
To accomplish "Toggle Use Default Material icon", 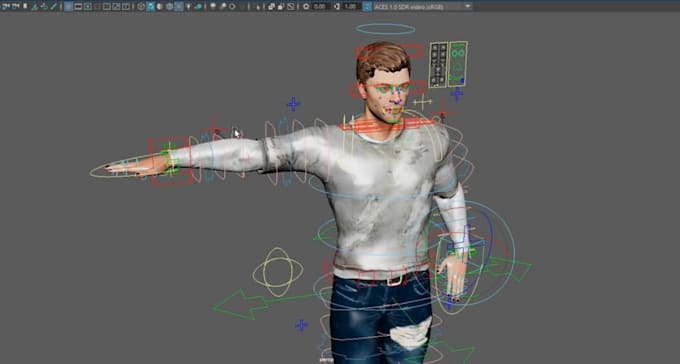I will click(160, 7).
